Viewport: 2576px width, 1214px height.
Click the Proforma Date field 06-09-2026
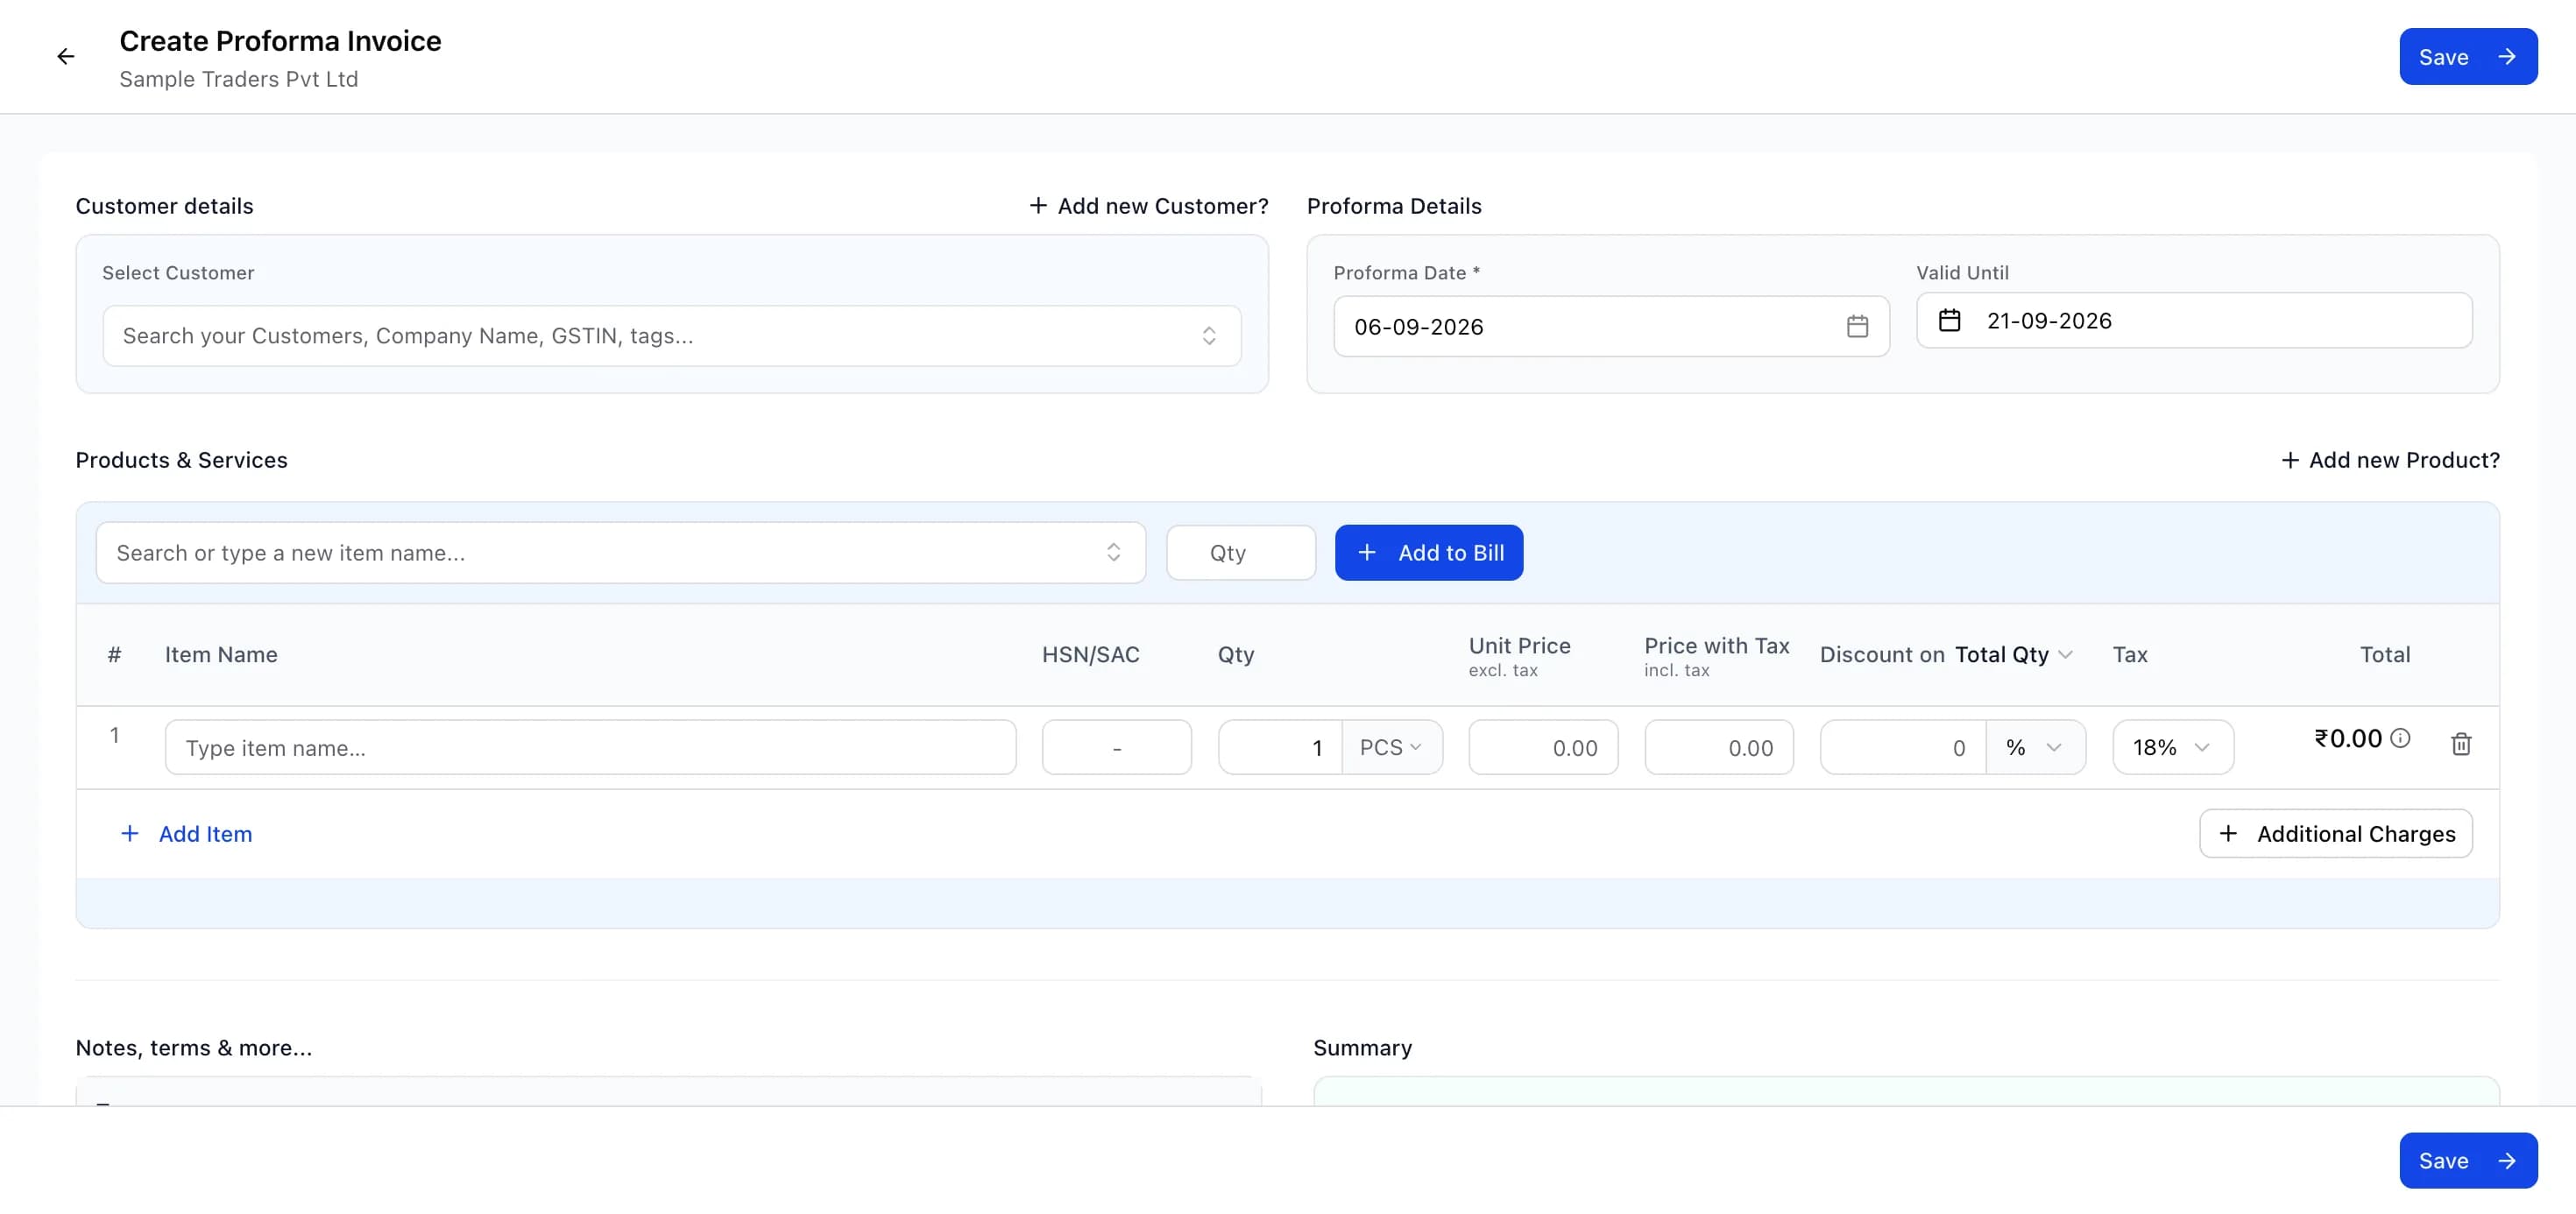pyautogui.click(x=1611, y=326)
